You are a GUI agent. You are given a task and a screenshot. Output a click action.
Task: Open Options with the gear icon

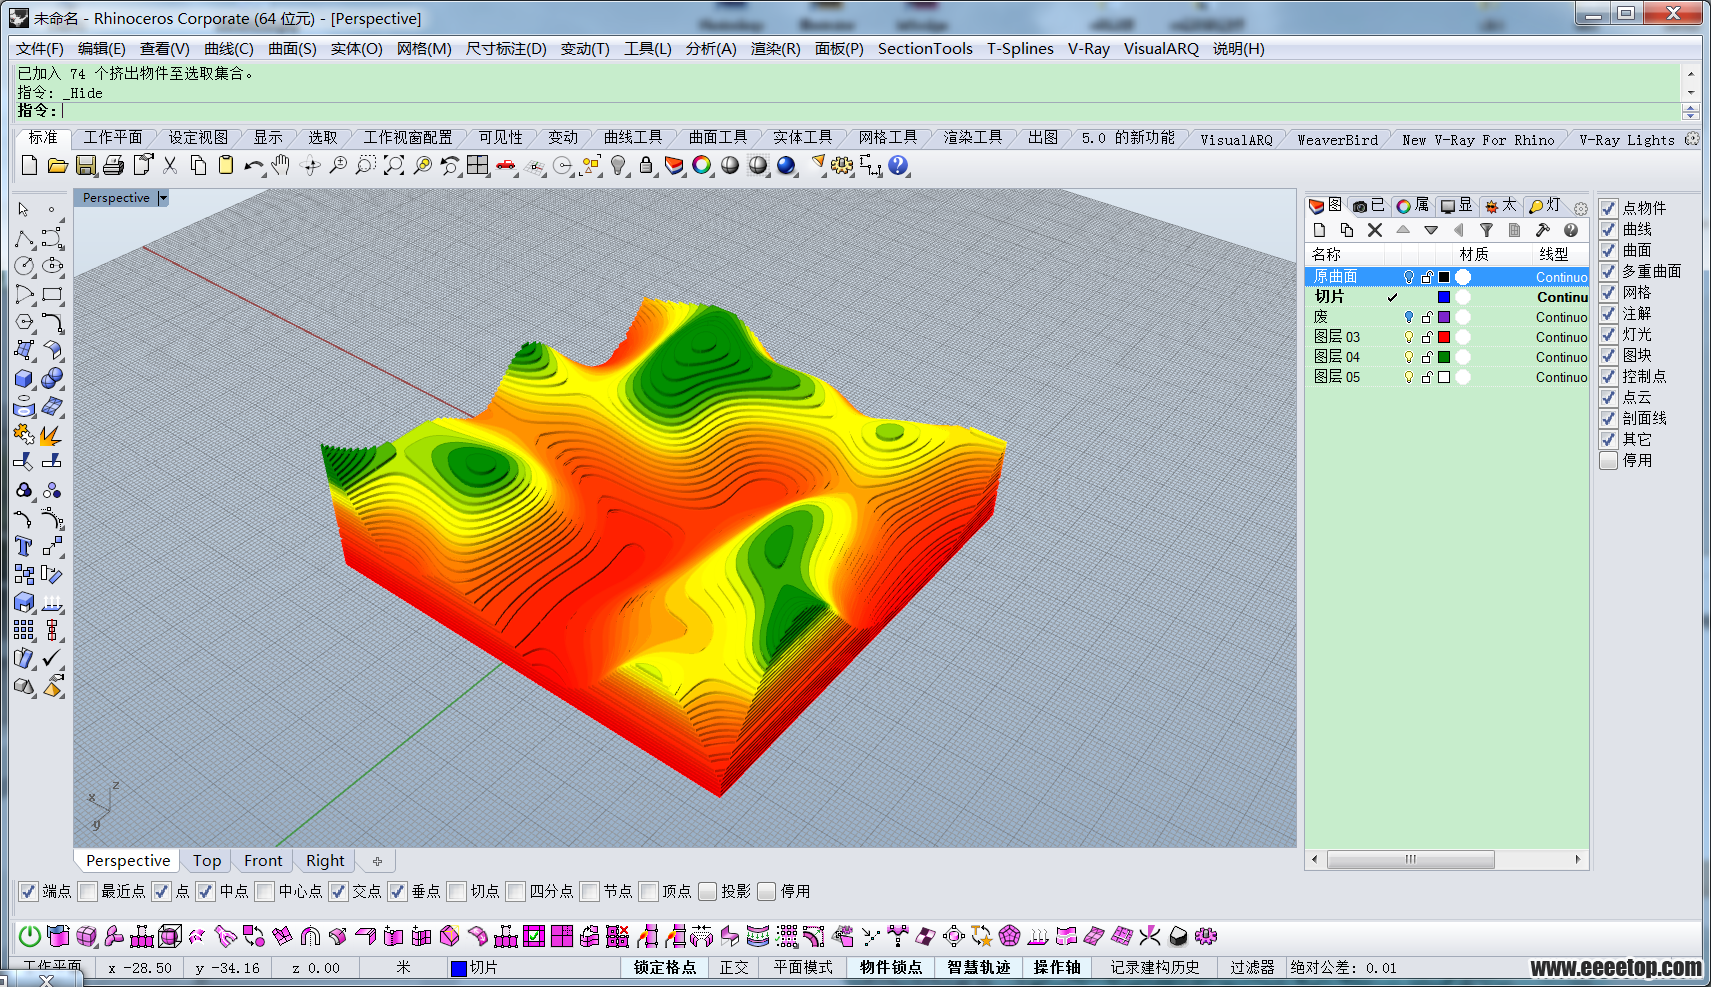[842, 165]
